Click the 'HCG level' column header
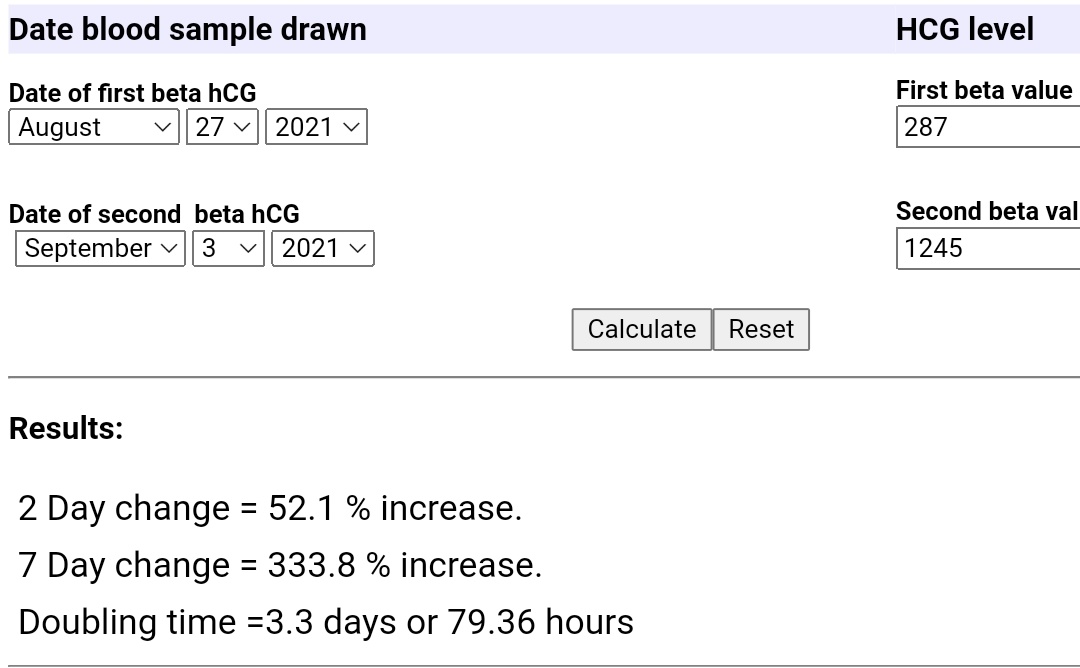 point(964,29)
